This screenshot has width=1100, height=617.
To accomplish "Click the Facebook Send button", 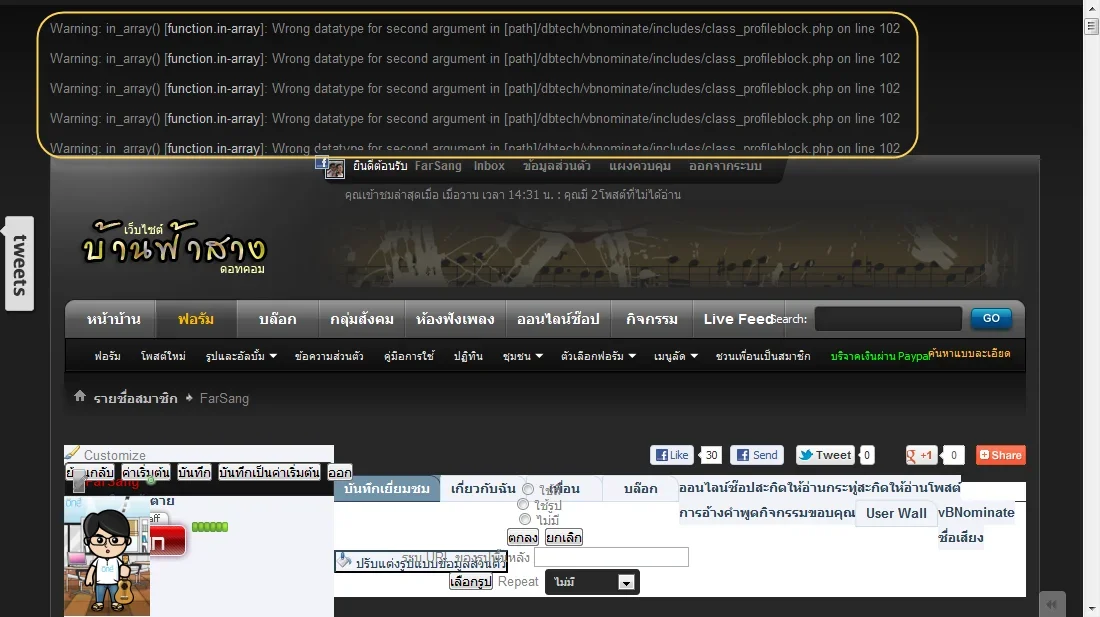I will tap(757, 455).
